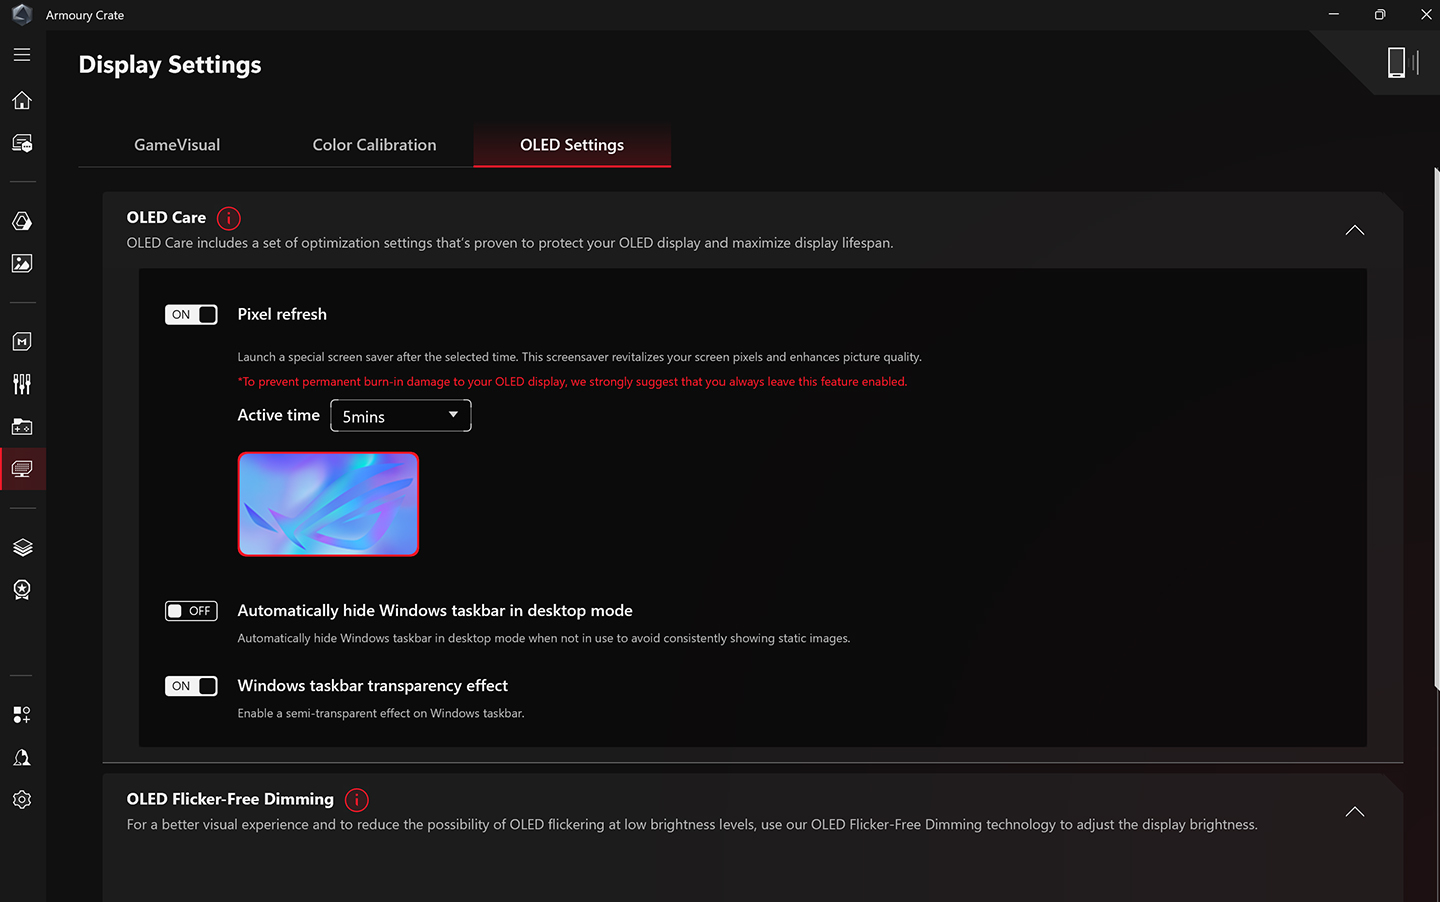The image size is (1440, 902).
Task: Enable automatically hide Windows taskbar
Action: pos(191,610)
